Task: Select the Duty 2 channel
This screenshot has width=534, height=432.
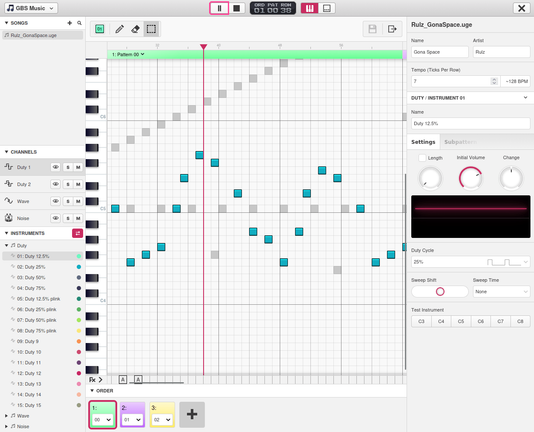Action: point(24,184)
